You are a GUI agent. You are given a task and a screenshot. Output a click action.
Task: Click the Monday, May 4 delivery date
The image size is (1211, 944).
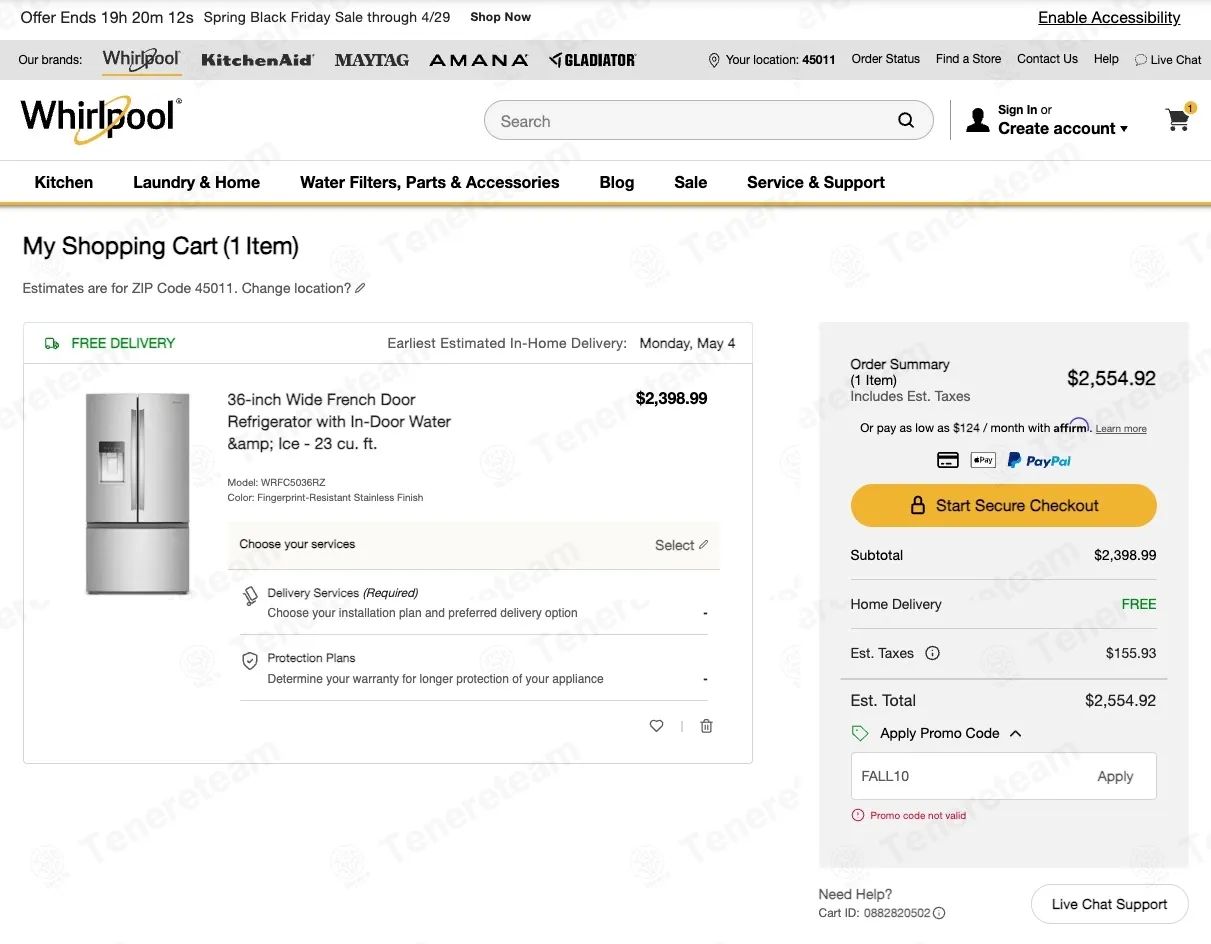pos(687,343)
